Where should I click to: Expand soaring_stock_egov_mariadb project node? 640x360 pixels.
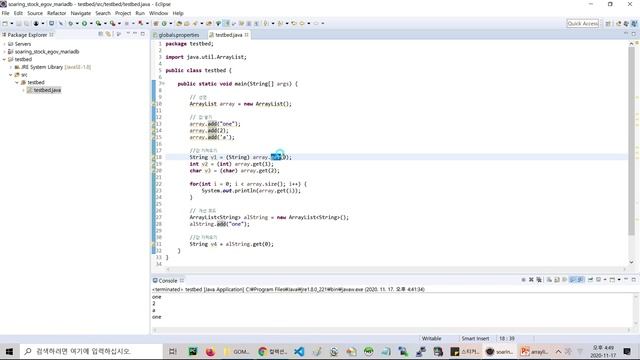point(4,51)
